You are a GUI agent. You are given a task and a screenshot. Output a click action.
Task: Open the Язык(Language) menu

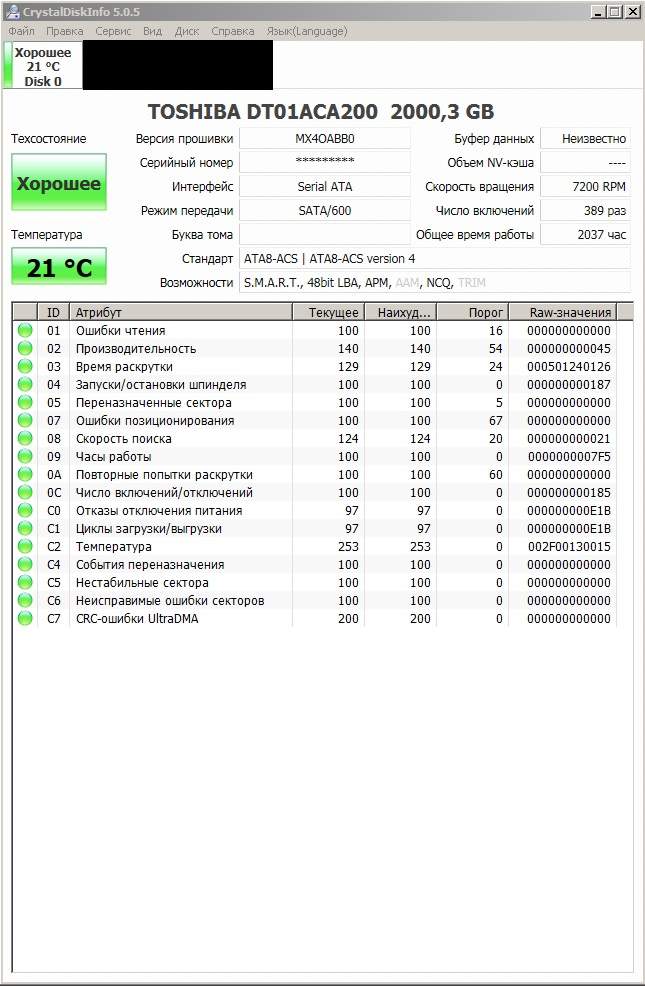[307, 31]
